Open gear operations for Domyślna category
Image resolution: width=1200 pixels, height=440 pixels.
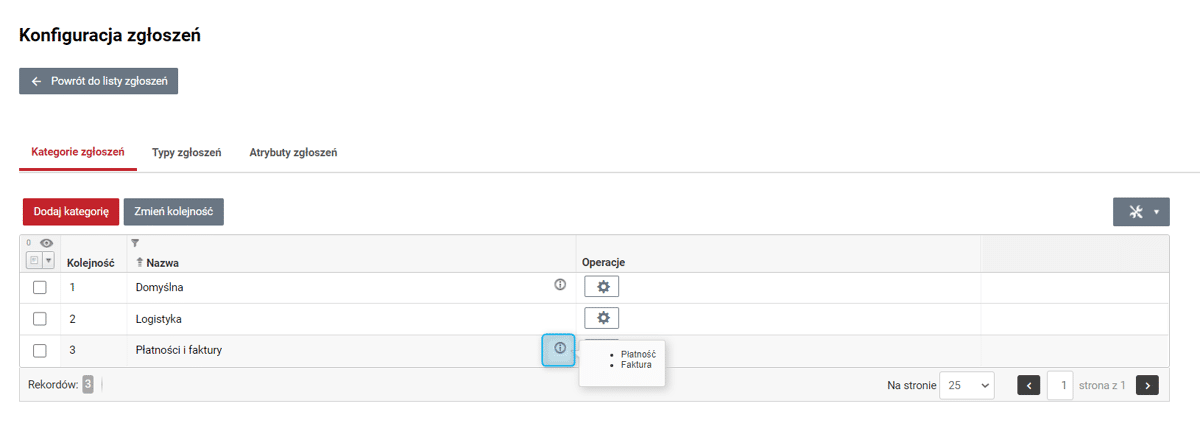point(602,287)
